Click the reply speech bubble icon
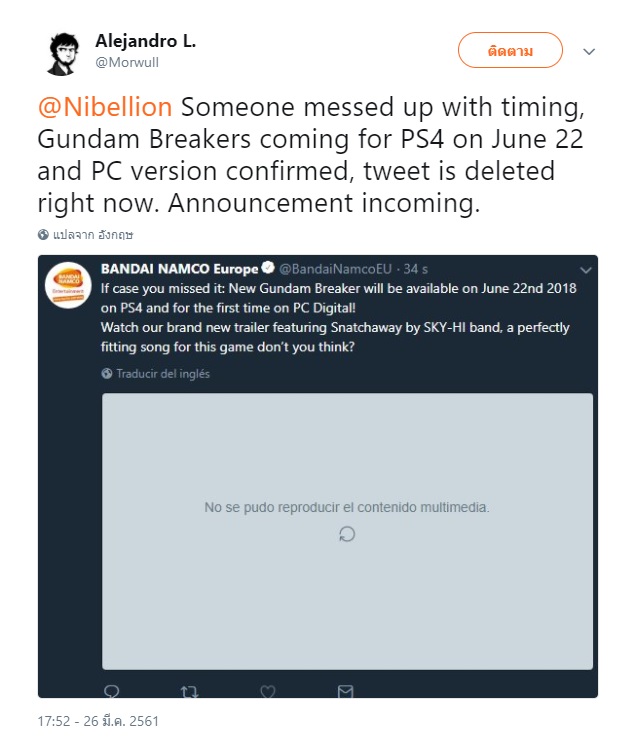Screen dimensions: 635x742 tap(112, 691)
